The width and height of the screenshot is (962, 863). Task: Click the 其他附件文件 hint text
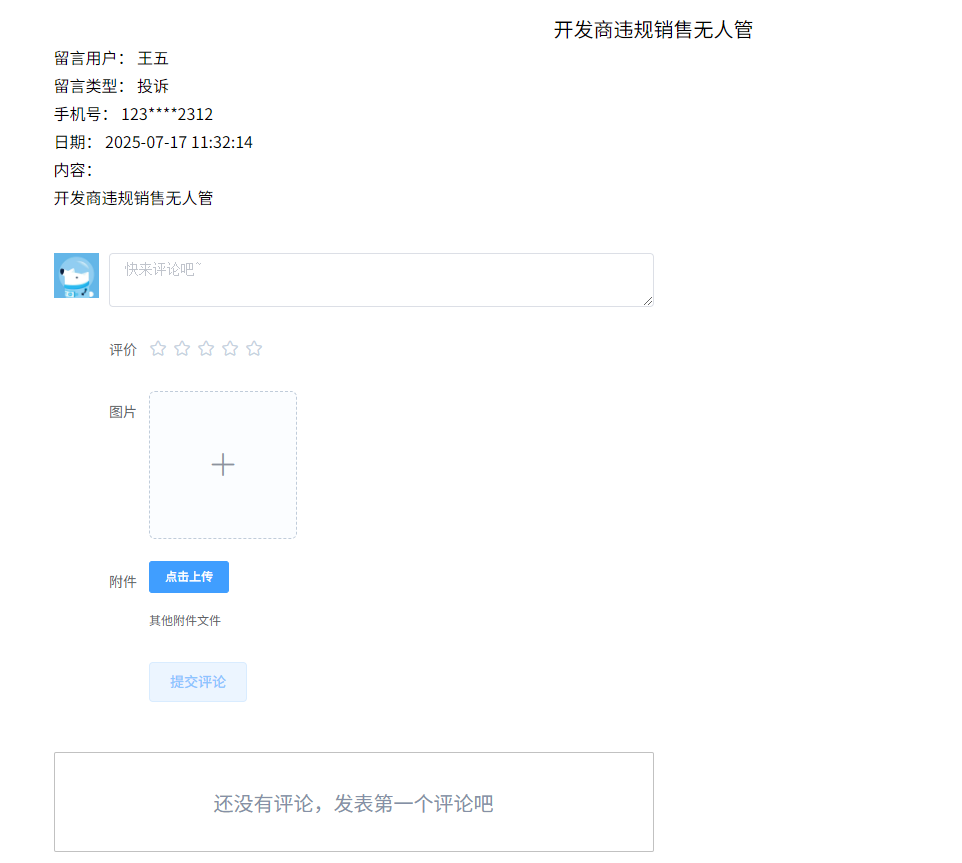click(x=185, y=621)
